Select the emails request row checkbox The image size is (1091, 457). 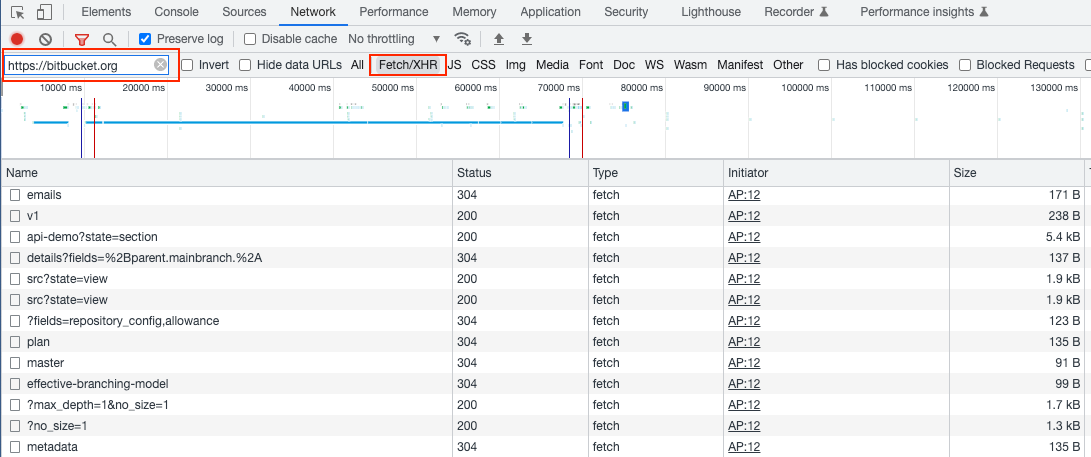click(x=15, y=195)
